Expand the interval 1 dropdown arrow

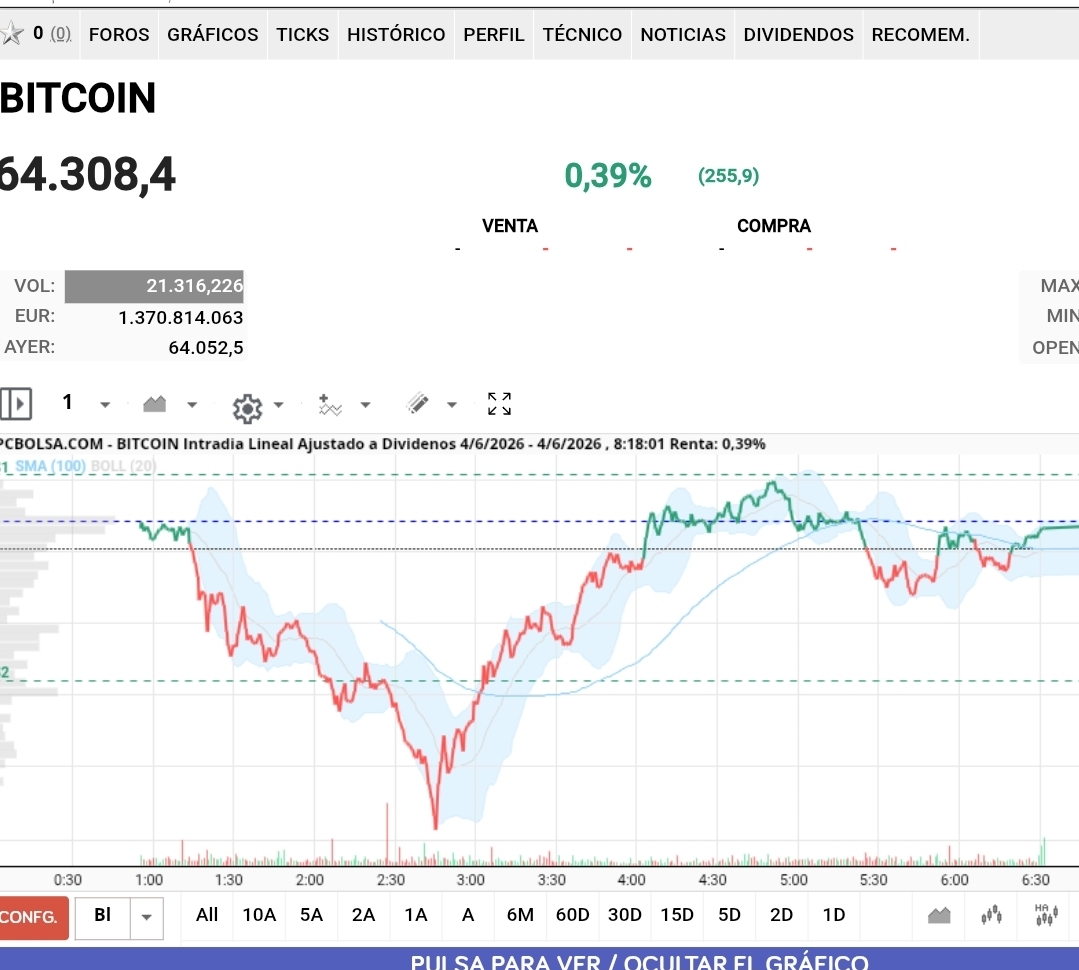105,405
